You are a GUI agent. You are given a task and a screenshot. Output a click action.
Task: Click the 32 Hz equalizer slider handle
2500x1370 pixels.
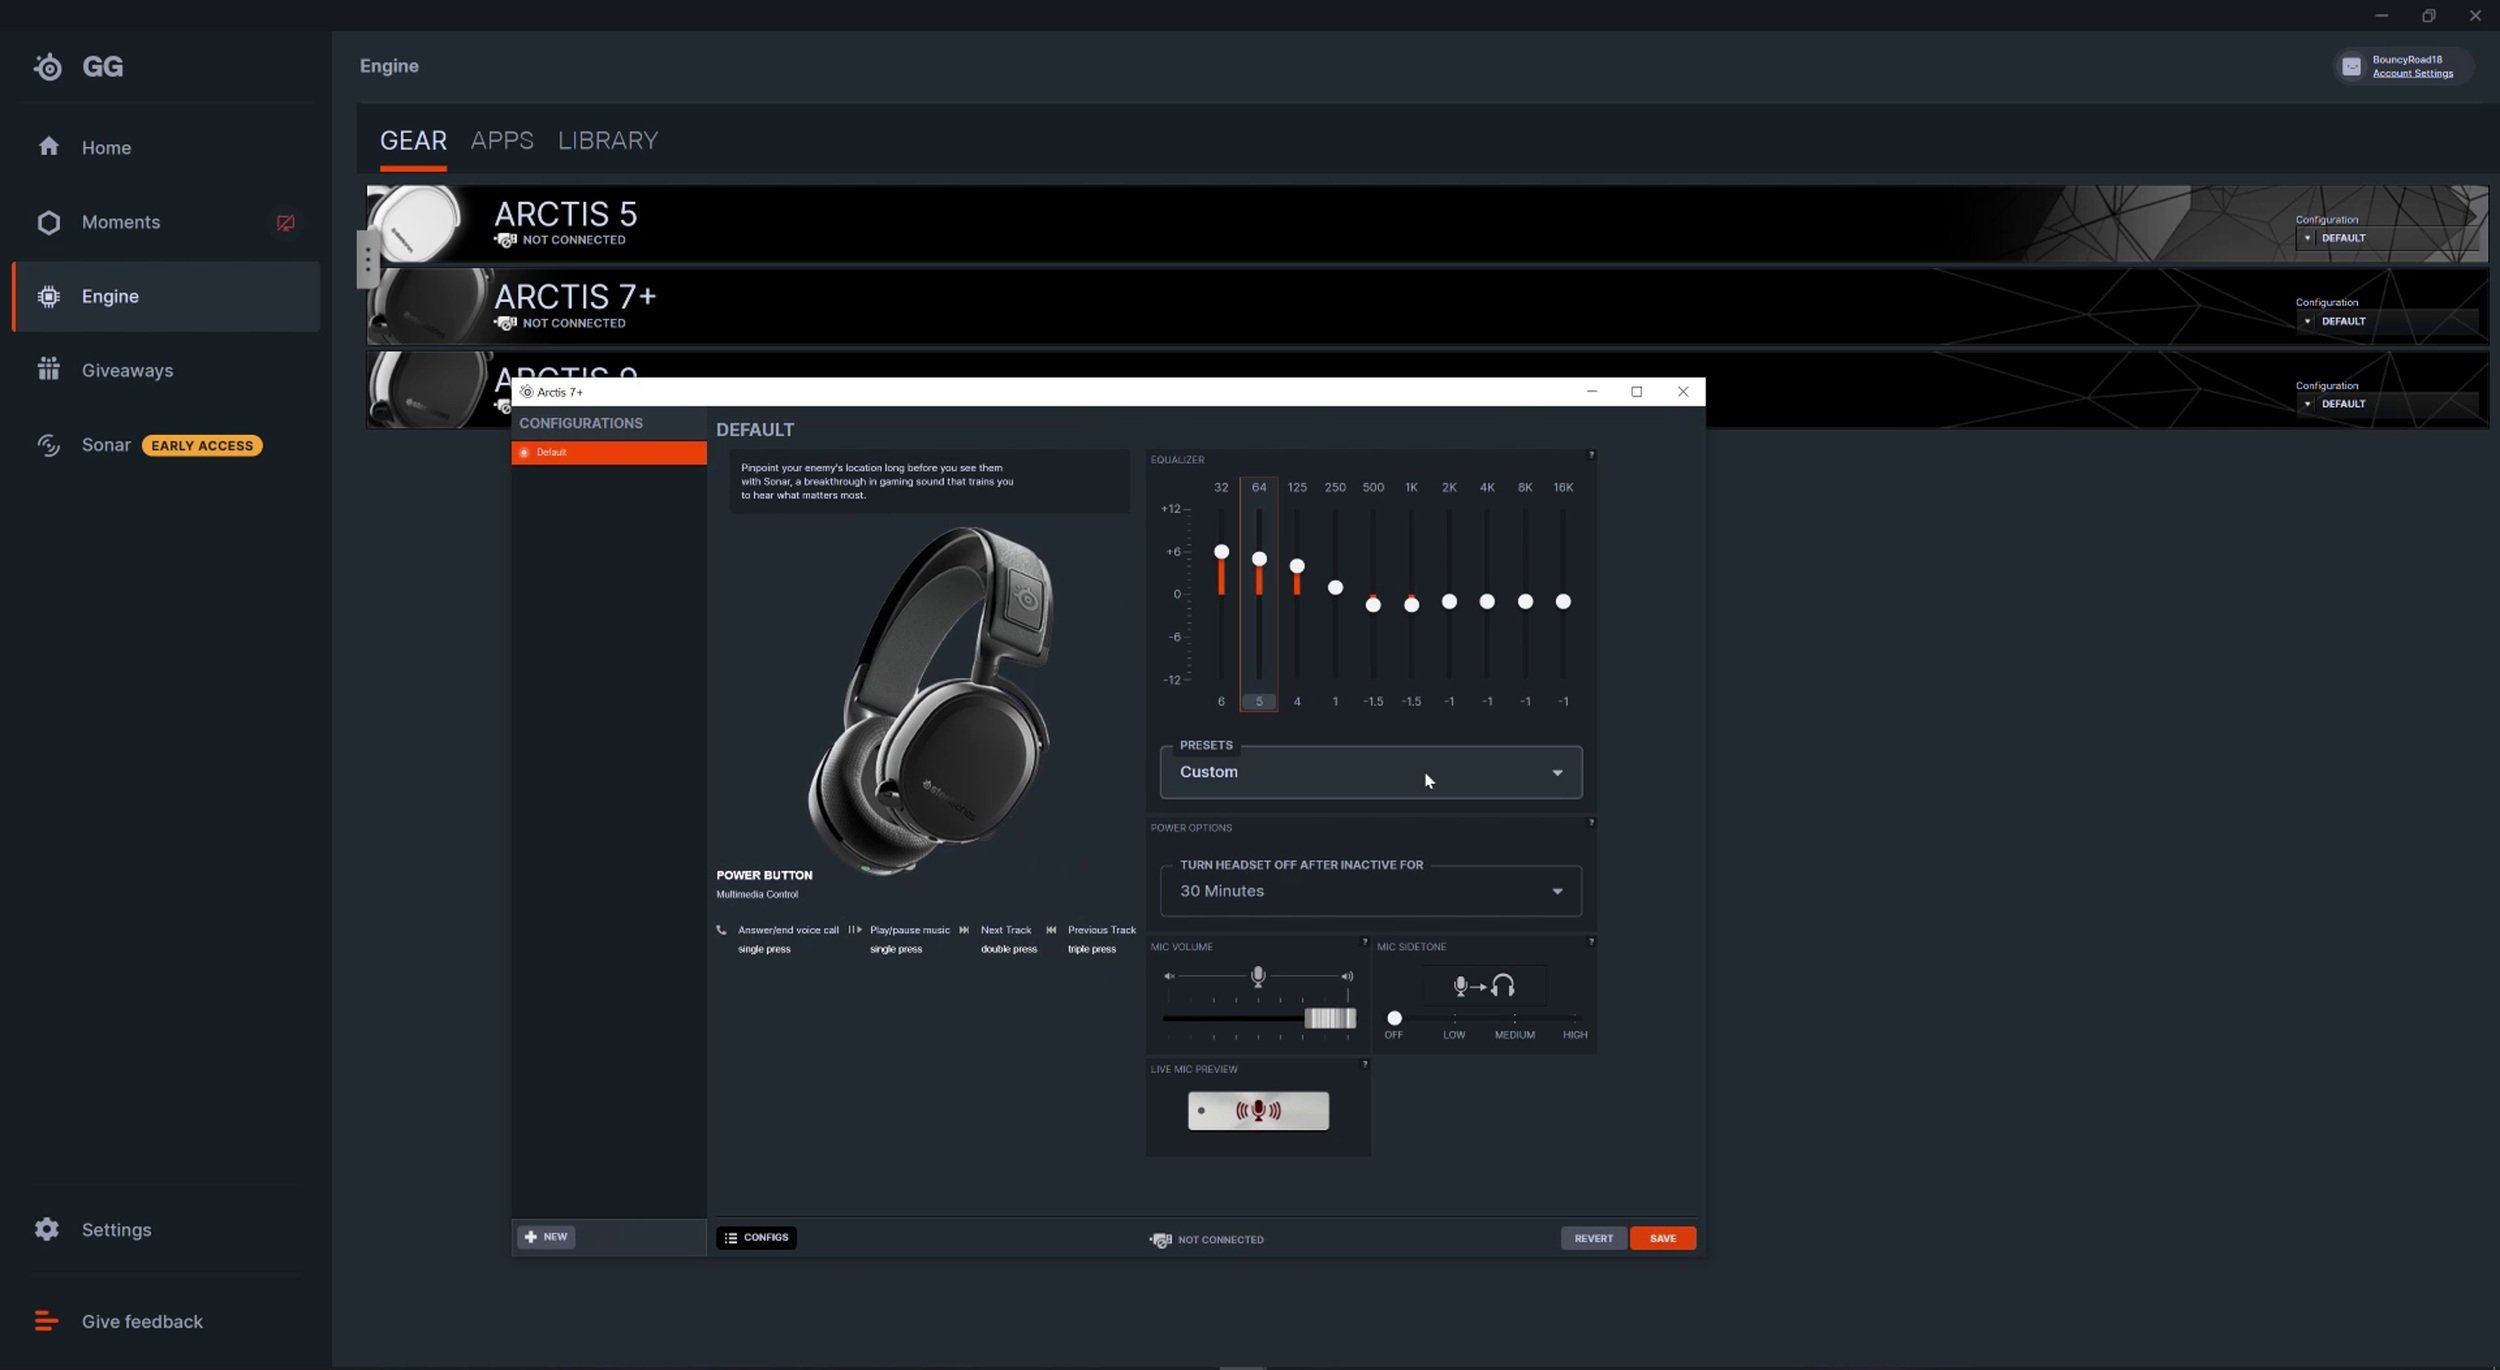[1221, 552]
